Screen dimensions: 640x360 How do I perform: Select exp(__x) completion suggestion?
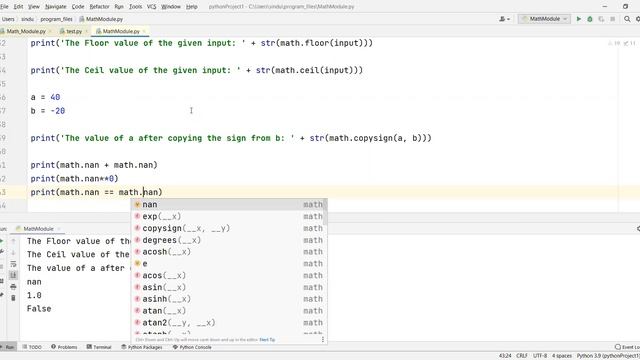[229, 216]
